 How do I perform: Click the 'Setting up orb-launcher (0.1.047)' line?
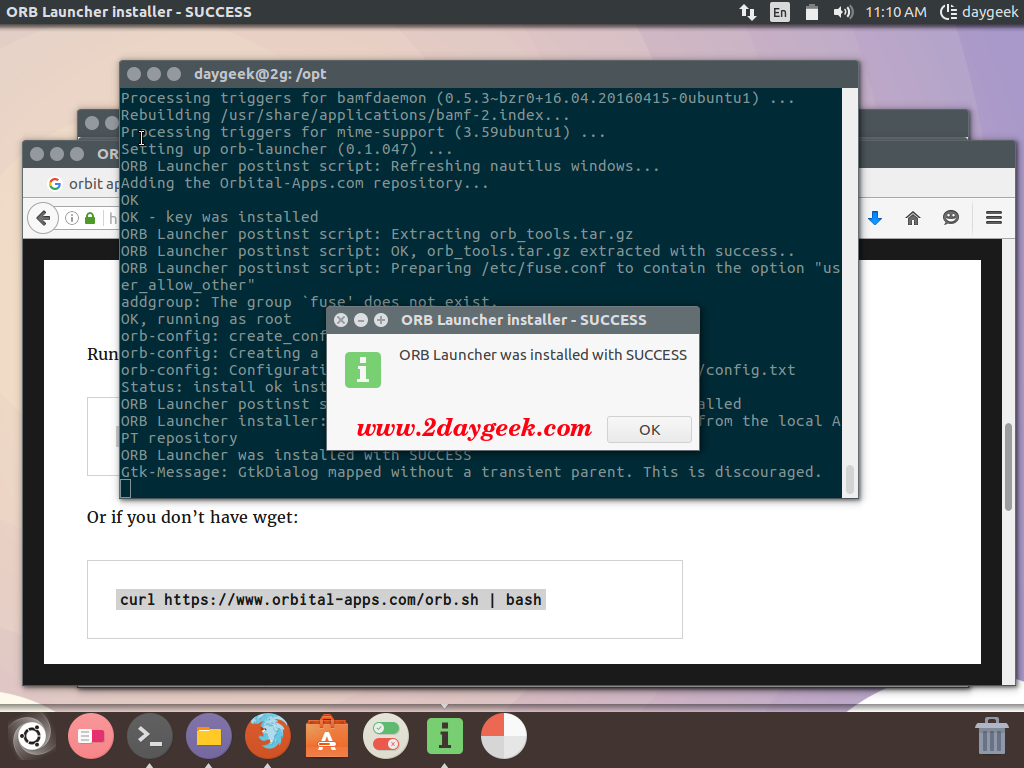pyautogui.click(x=287, y=149)
